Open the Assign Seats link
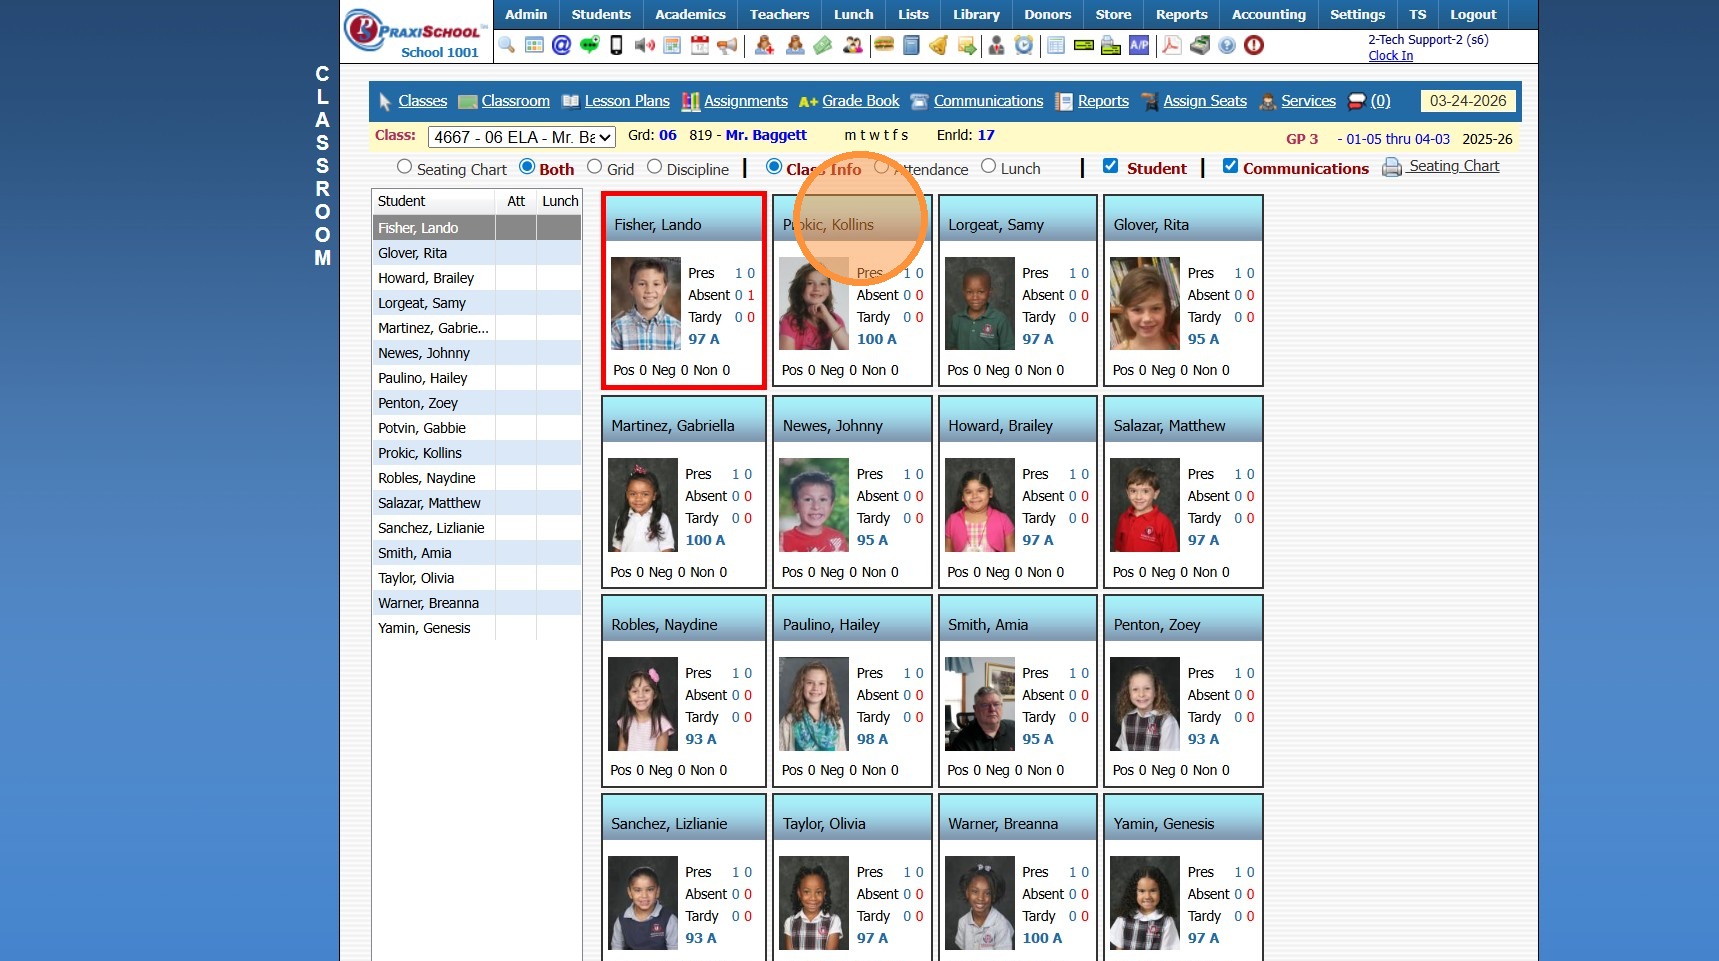1719x961 pixels. coord(1205,101)
